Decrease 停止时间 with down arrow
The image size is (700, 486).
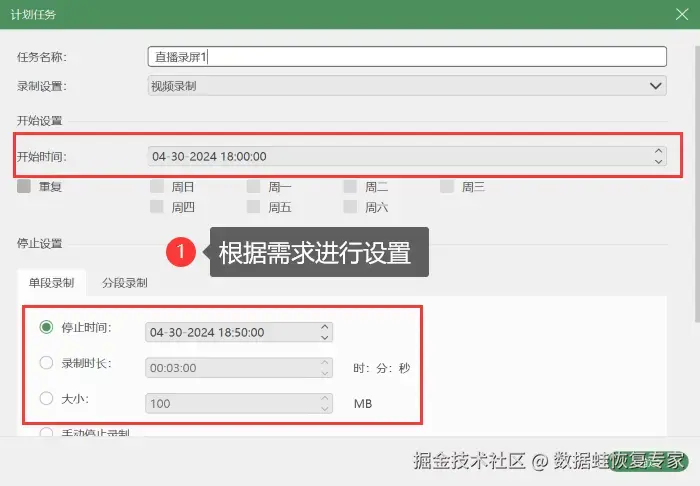(x=325, y=337)
